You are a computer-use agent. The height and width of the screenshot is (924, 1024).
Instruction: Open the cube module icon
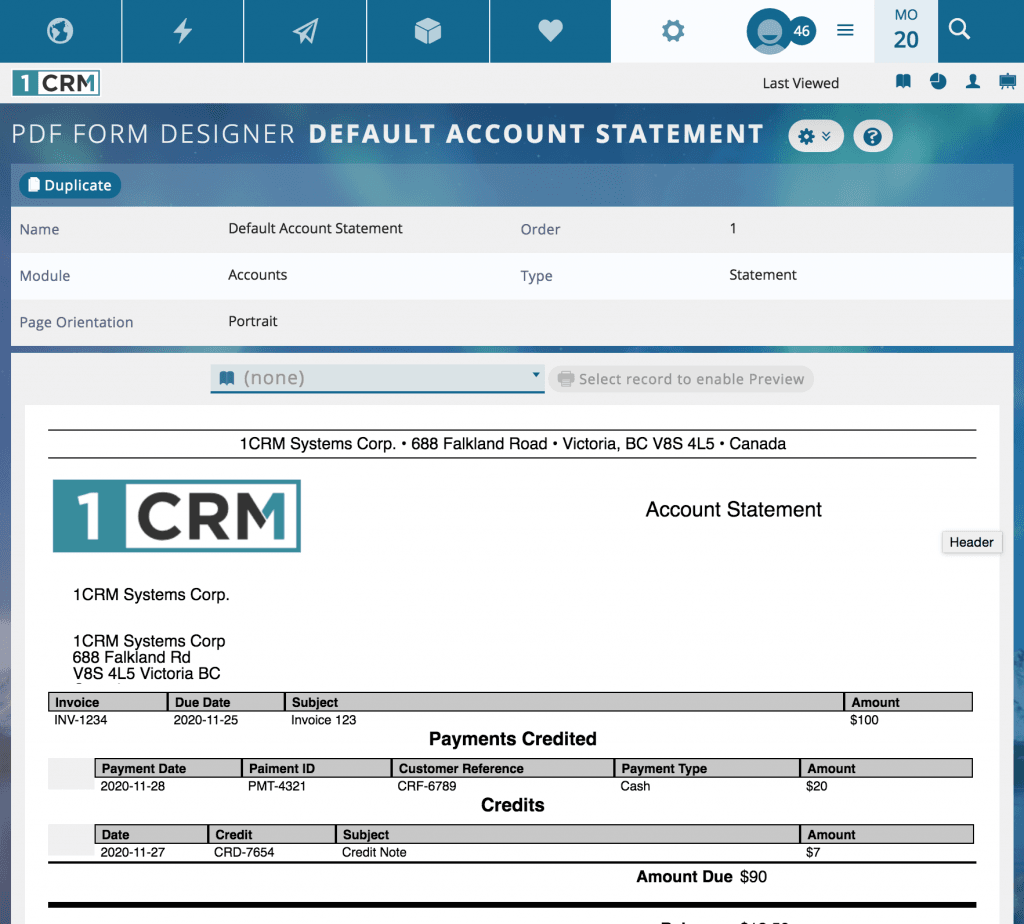(x=428, y=30)
